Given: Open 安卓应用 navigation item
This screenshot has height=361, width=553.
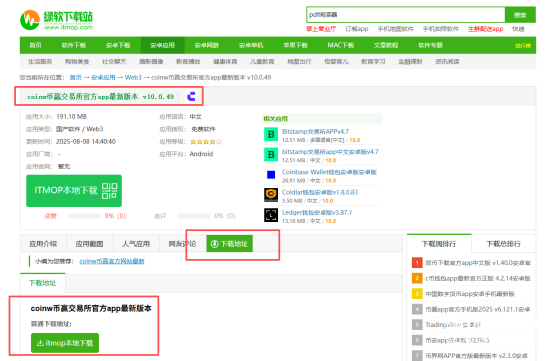Looking at the screenshot, I should click(x=162, y=45).
